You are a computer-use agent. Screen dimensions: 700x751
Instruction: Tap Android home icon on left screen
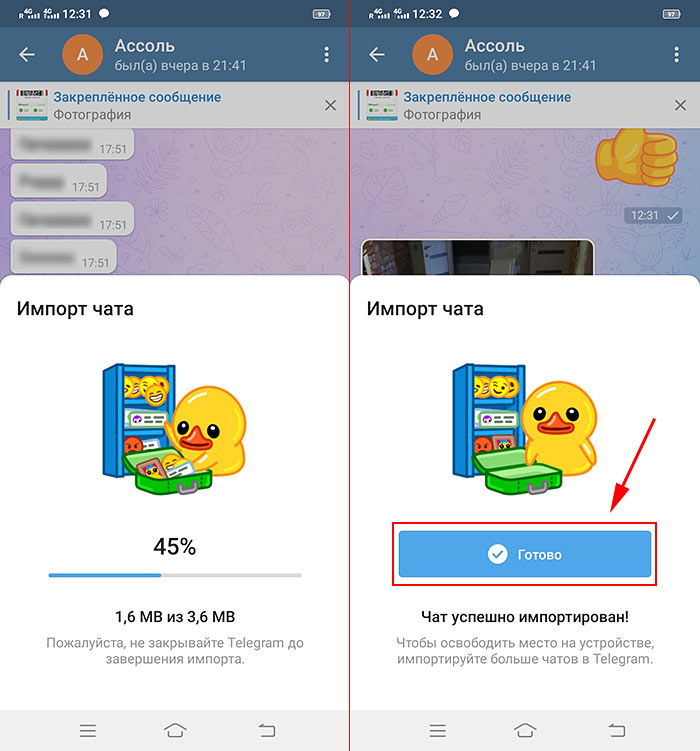175,730
